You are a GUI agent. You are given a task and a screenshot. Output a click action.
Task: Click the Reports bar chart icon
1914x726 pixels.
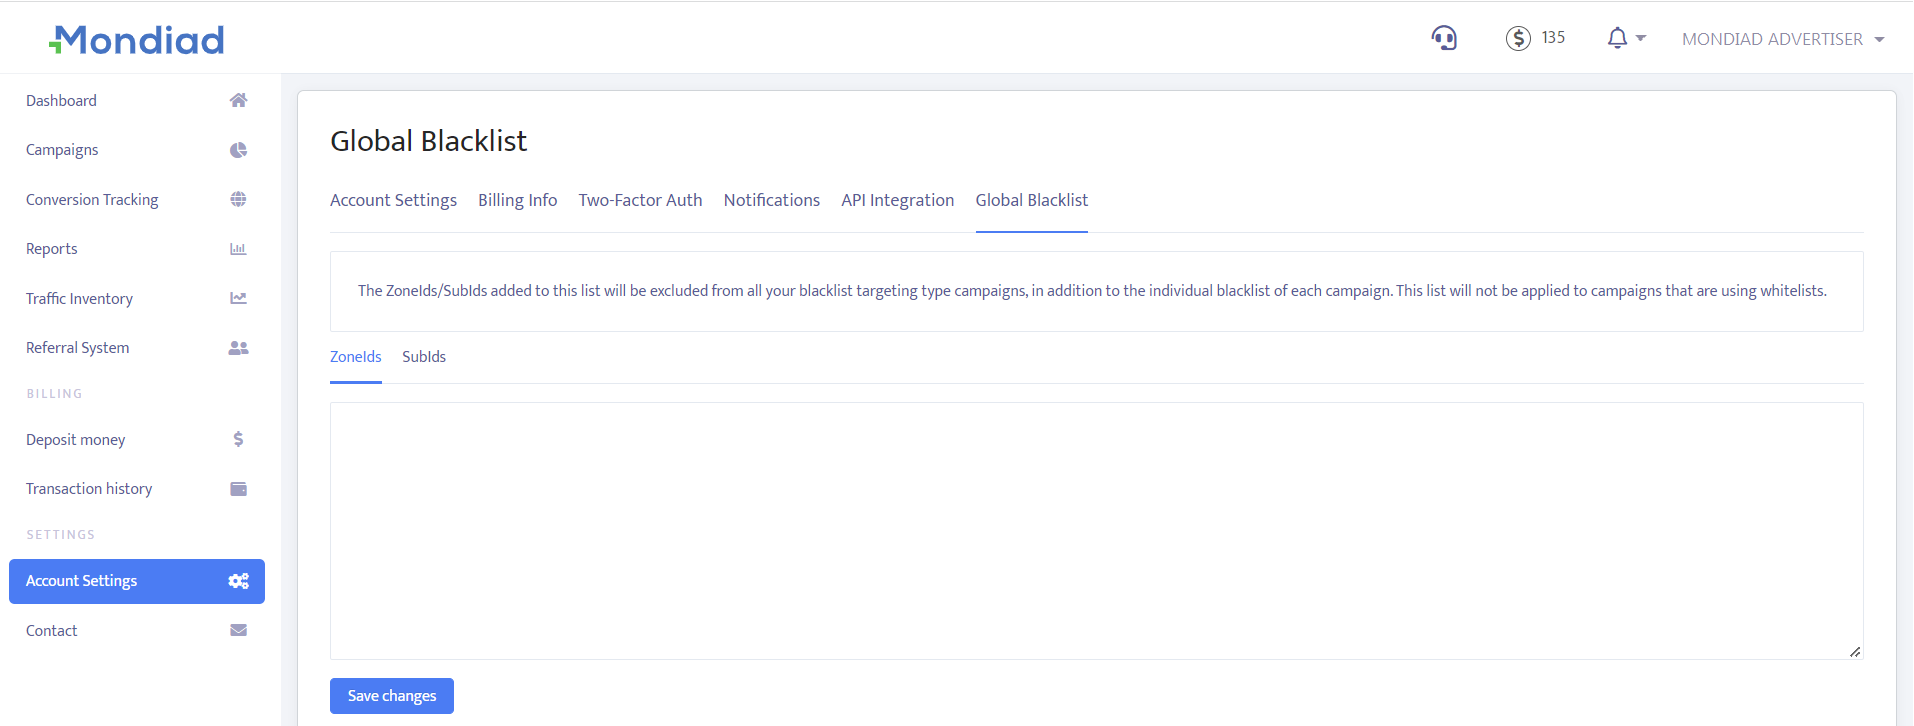coord(238,249)
